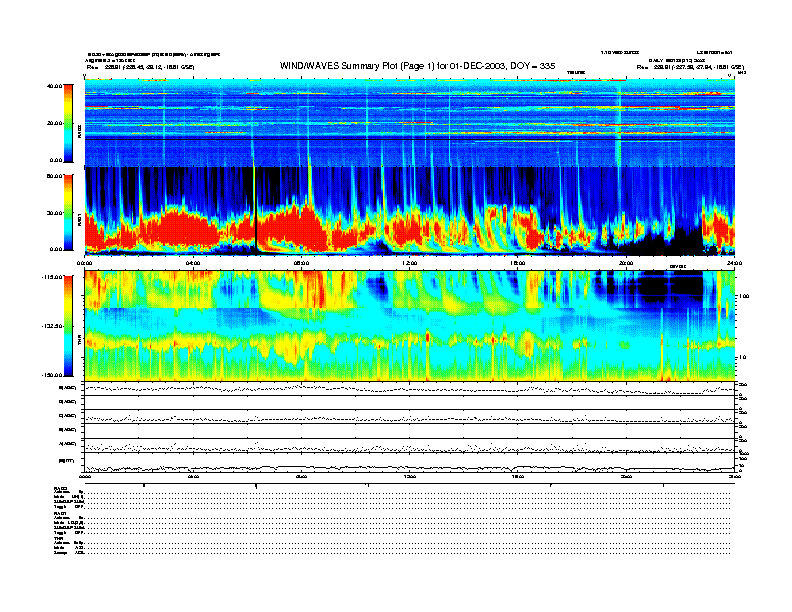
Task: Click the RAD2 spectrogram panel
Action: (x=410, y=122)
